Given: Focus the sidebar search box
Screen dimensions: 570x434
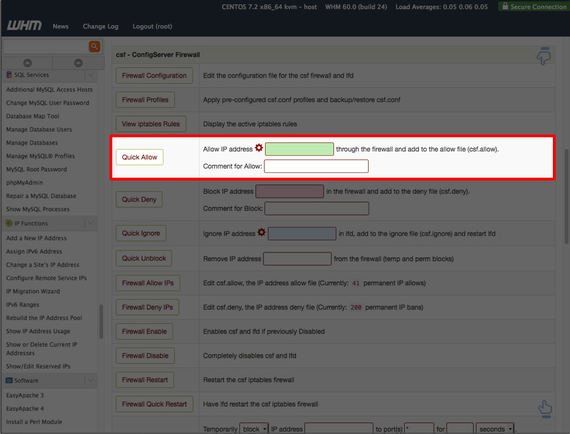Looking at the screenshot, I should [46, 47].
